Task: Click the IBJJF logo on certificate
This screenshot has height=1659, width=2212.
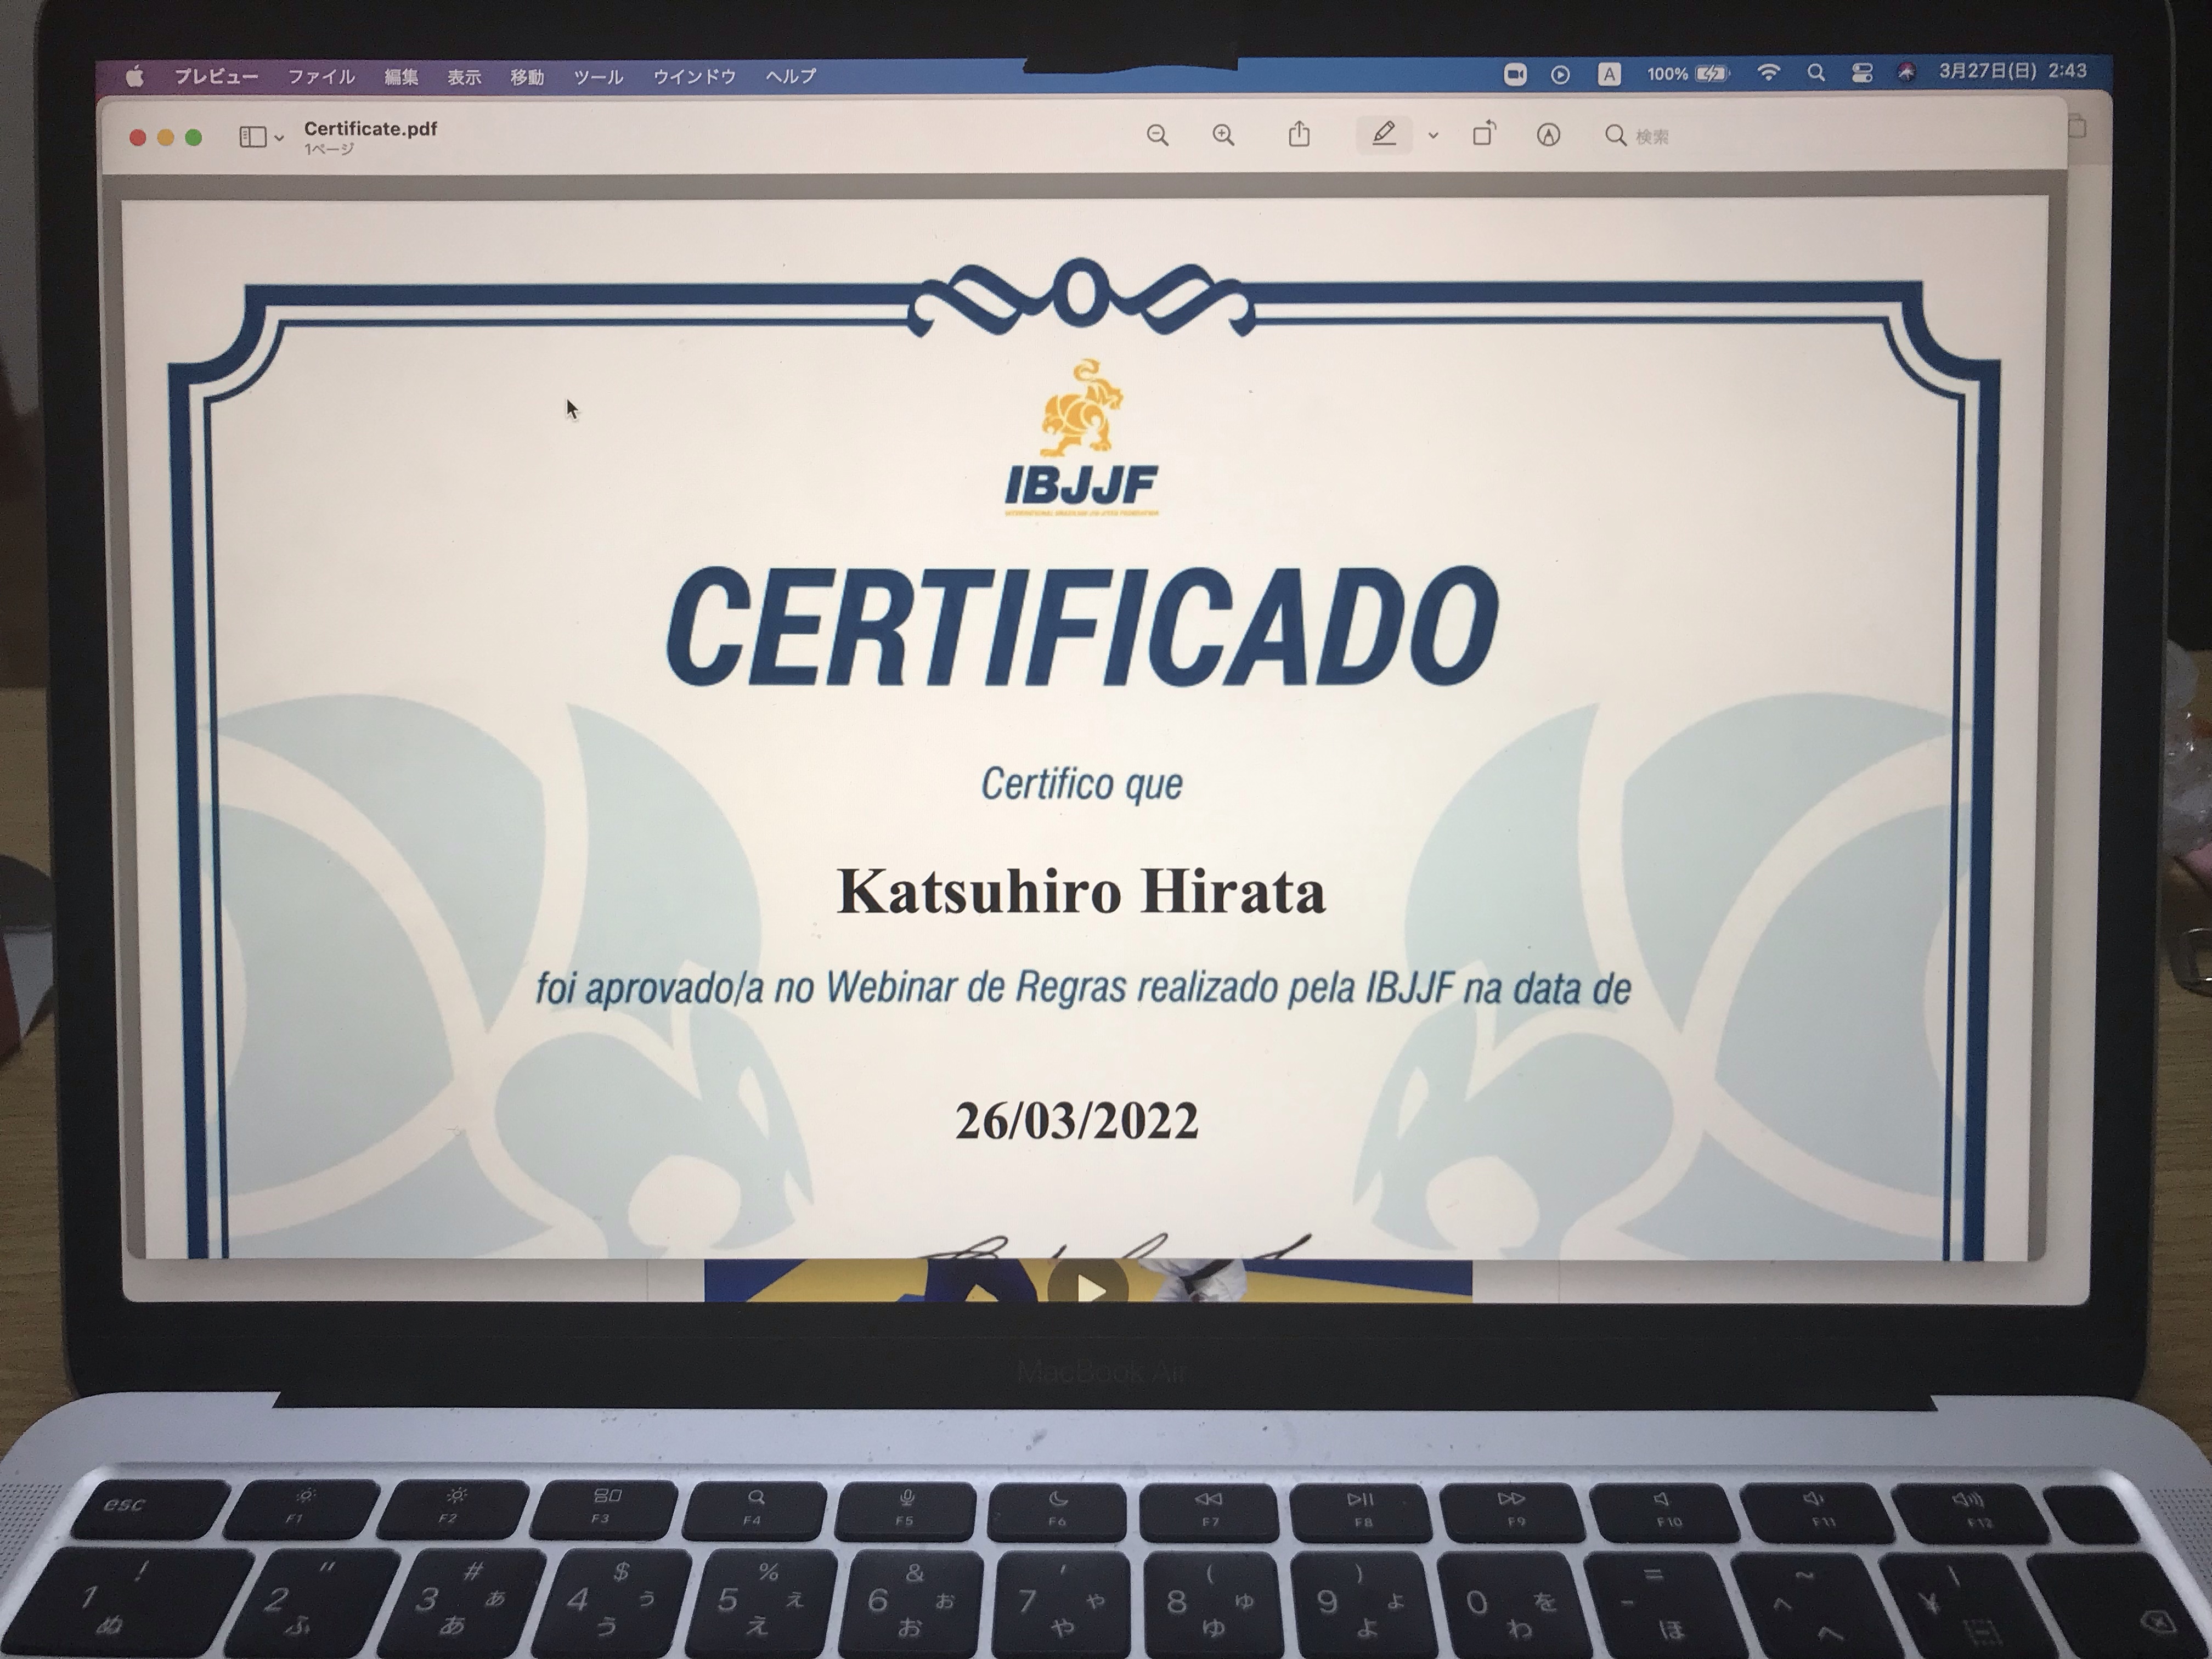Action: tap(1081, 438)
